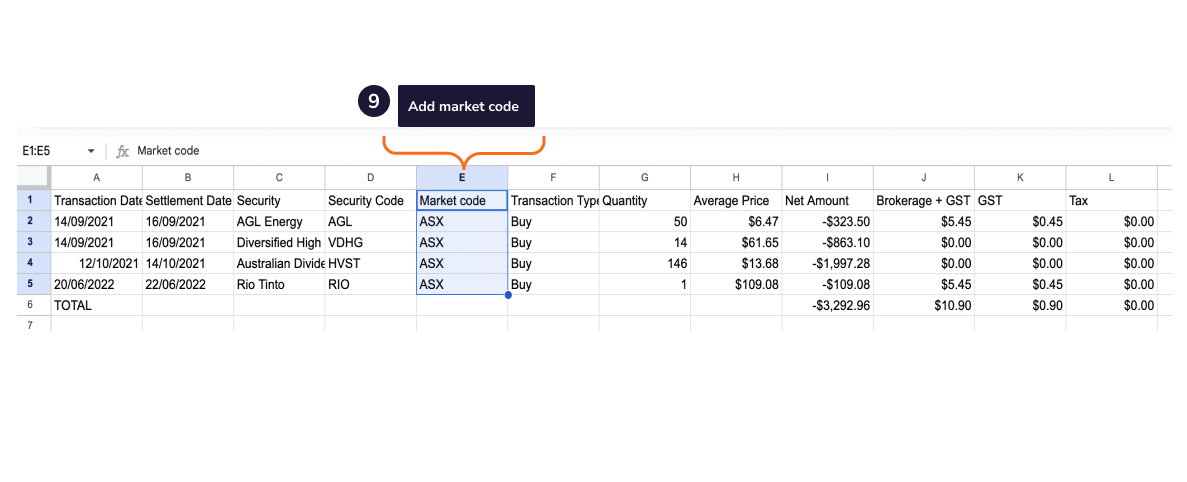
Task: Click the Transaction Date header cell
Action: tap(96, 200)
